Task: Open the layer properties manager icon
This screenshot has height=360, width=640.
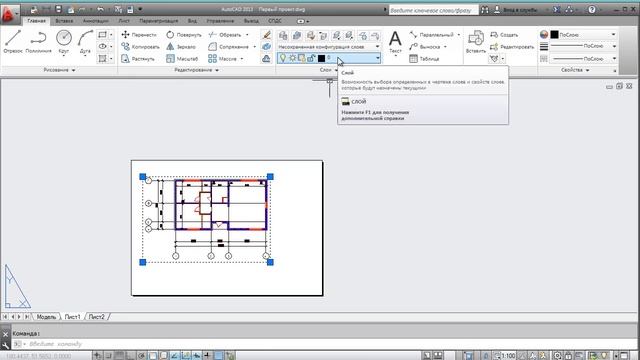Action: tap(283, 36)
